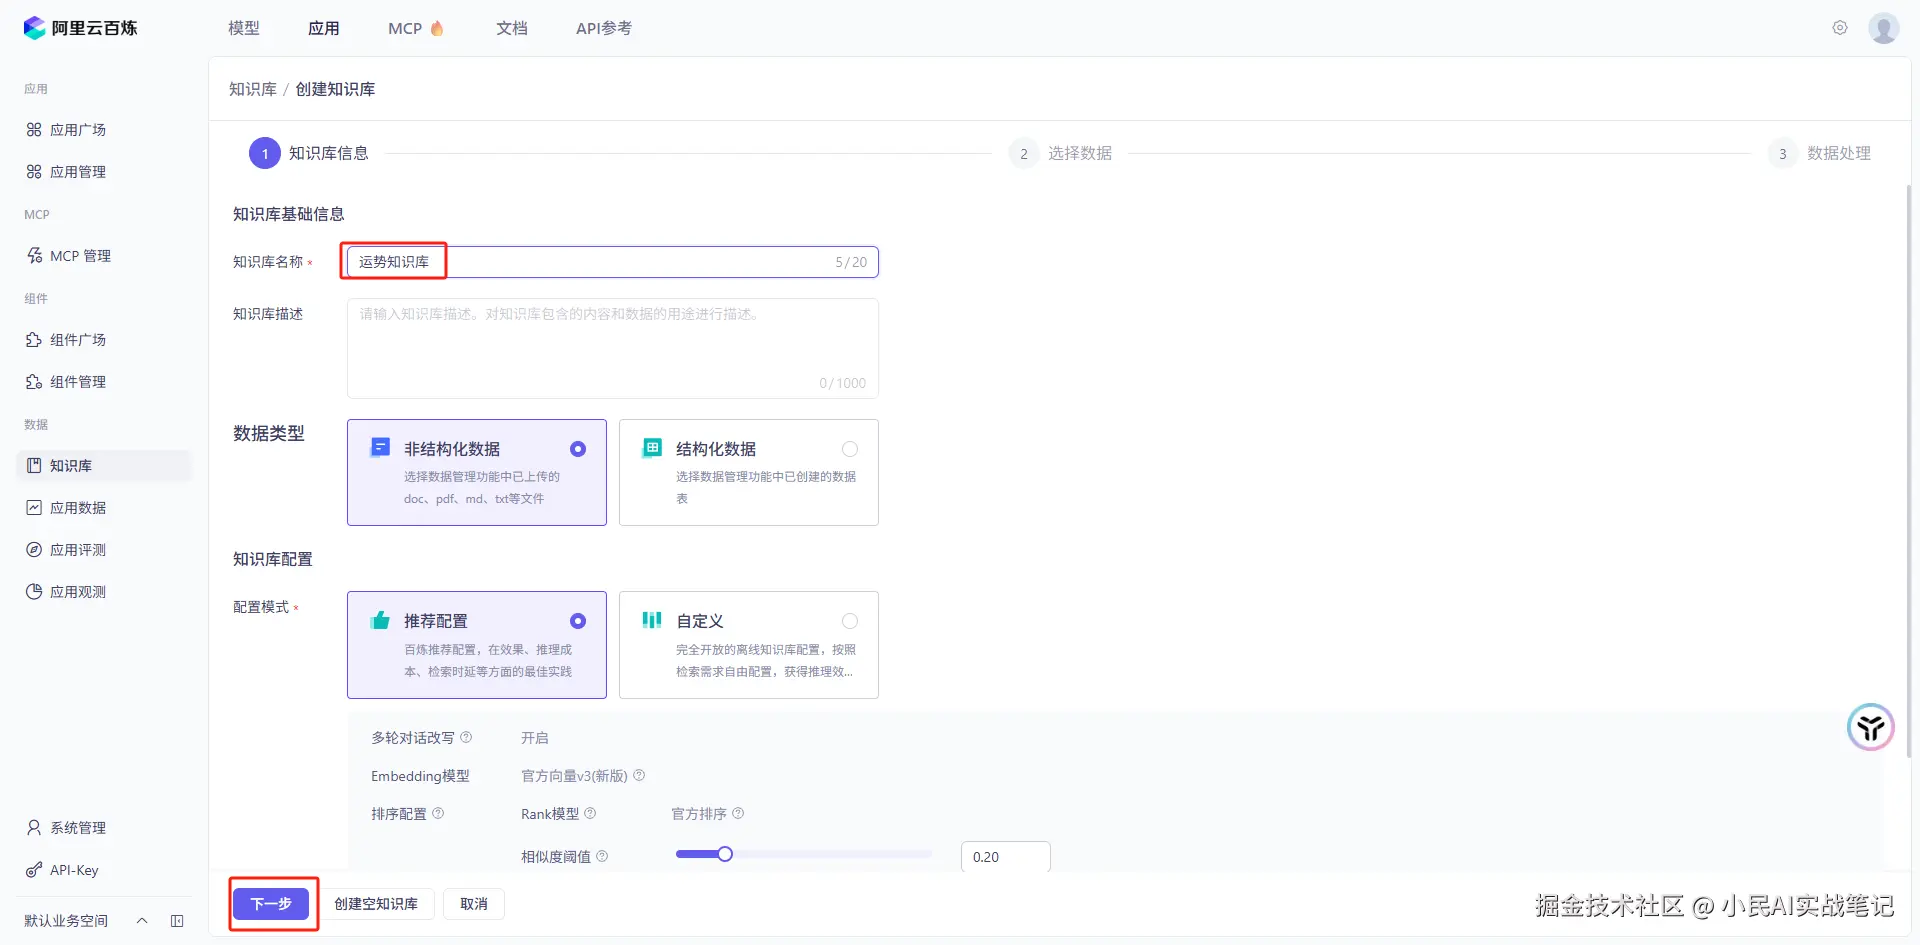Click the 取消 button
Viewport: 1920px width, 945px height.
pyautogui.click(x=474, y=904)
